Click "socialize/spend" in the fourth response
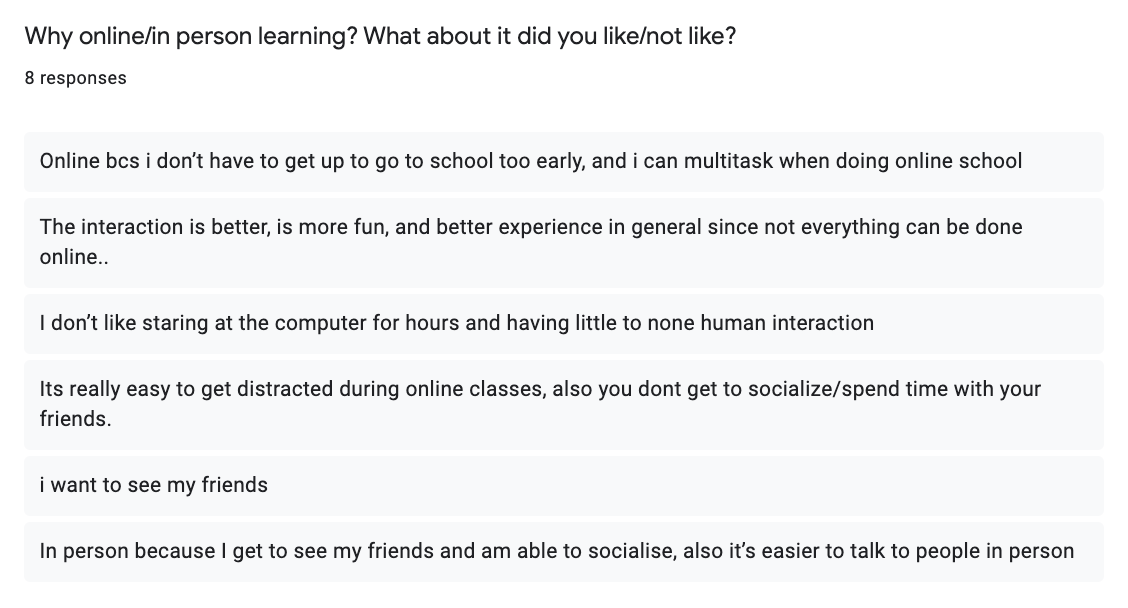 point(789,389)
